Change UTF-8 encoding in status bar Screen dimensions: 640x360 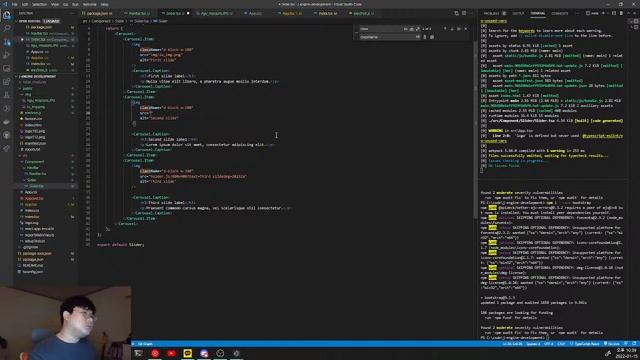coord(548,344)
